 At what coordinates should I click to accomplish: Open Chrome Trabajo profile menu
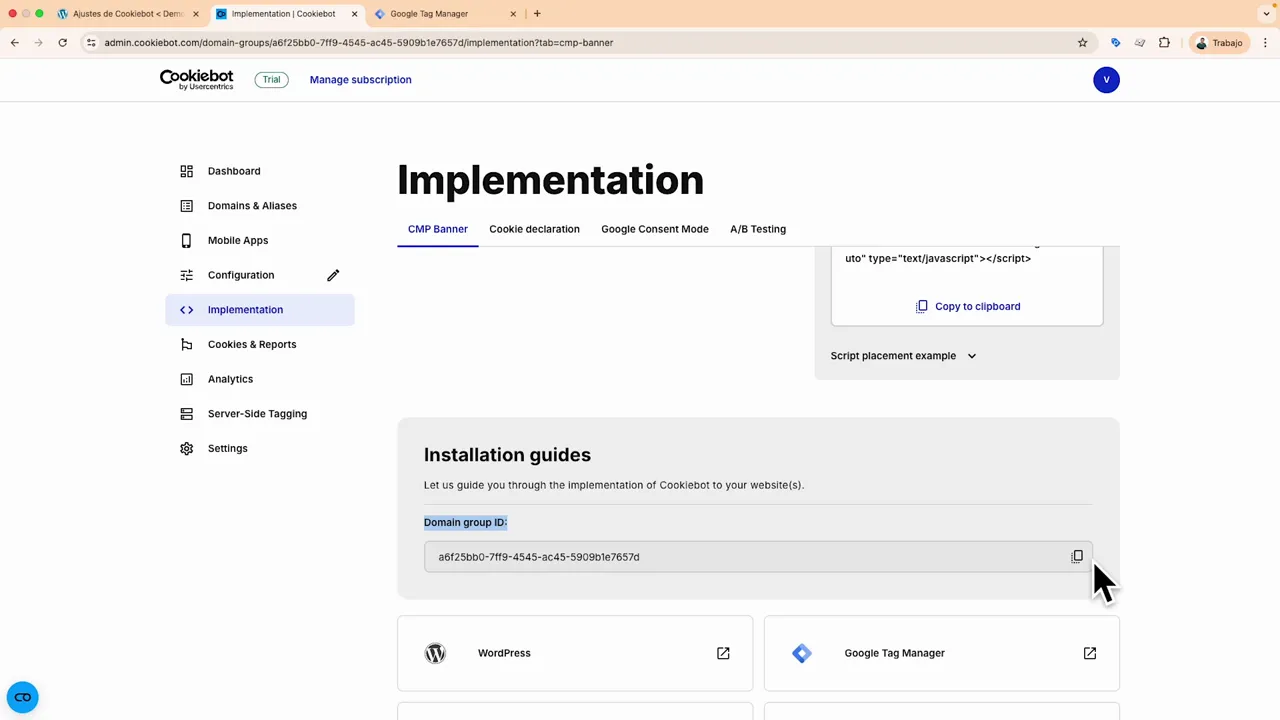point(1218,43)
